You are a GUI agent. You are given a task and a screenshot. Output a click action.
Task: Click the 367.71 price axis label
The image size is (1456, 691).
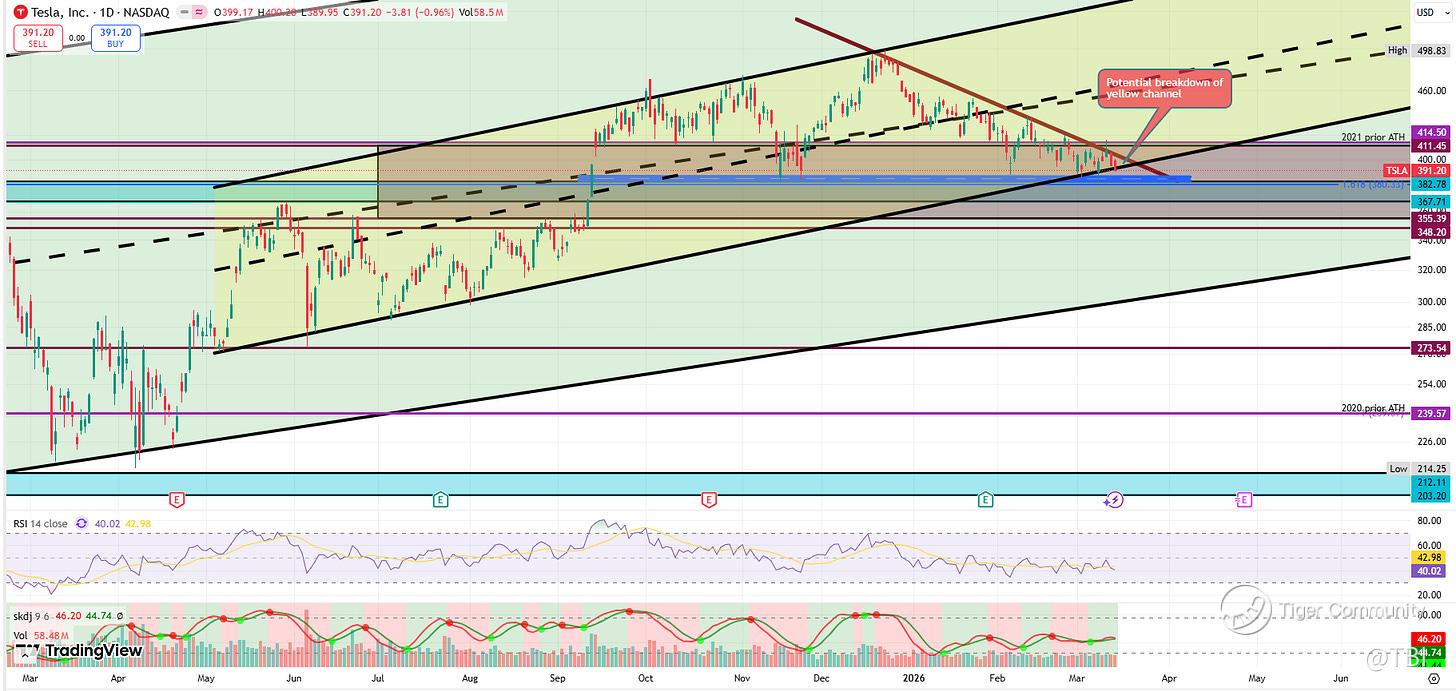[x=1429, y=201]
